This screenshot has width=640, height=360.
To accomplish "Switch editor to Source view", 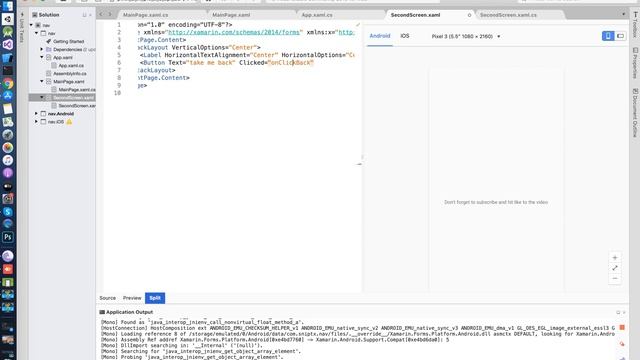I will (108, 298).
